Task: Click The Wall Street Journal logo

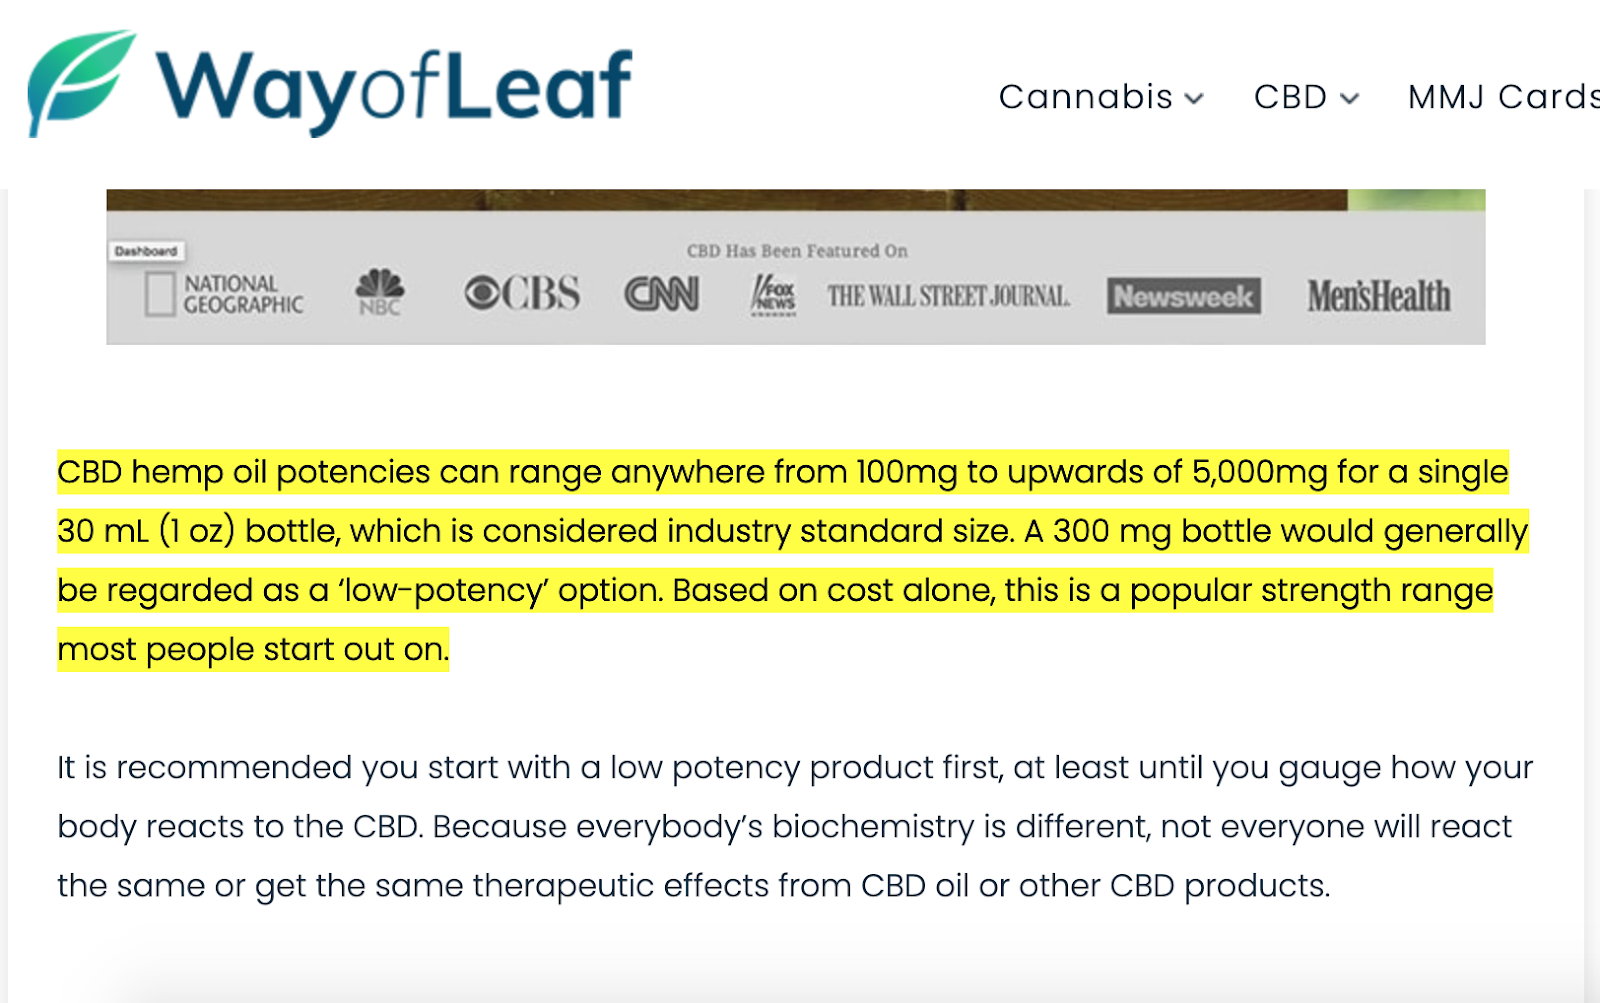Action: [x=947, y=294]
